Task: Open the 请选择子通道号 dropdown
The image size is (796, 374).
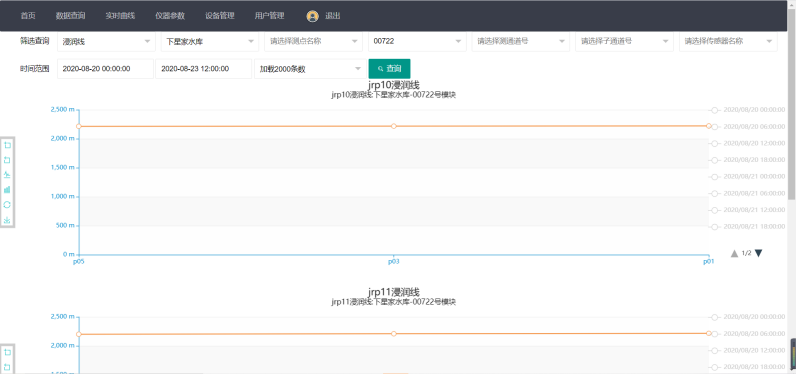Action: click(624, 42)
